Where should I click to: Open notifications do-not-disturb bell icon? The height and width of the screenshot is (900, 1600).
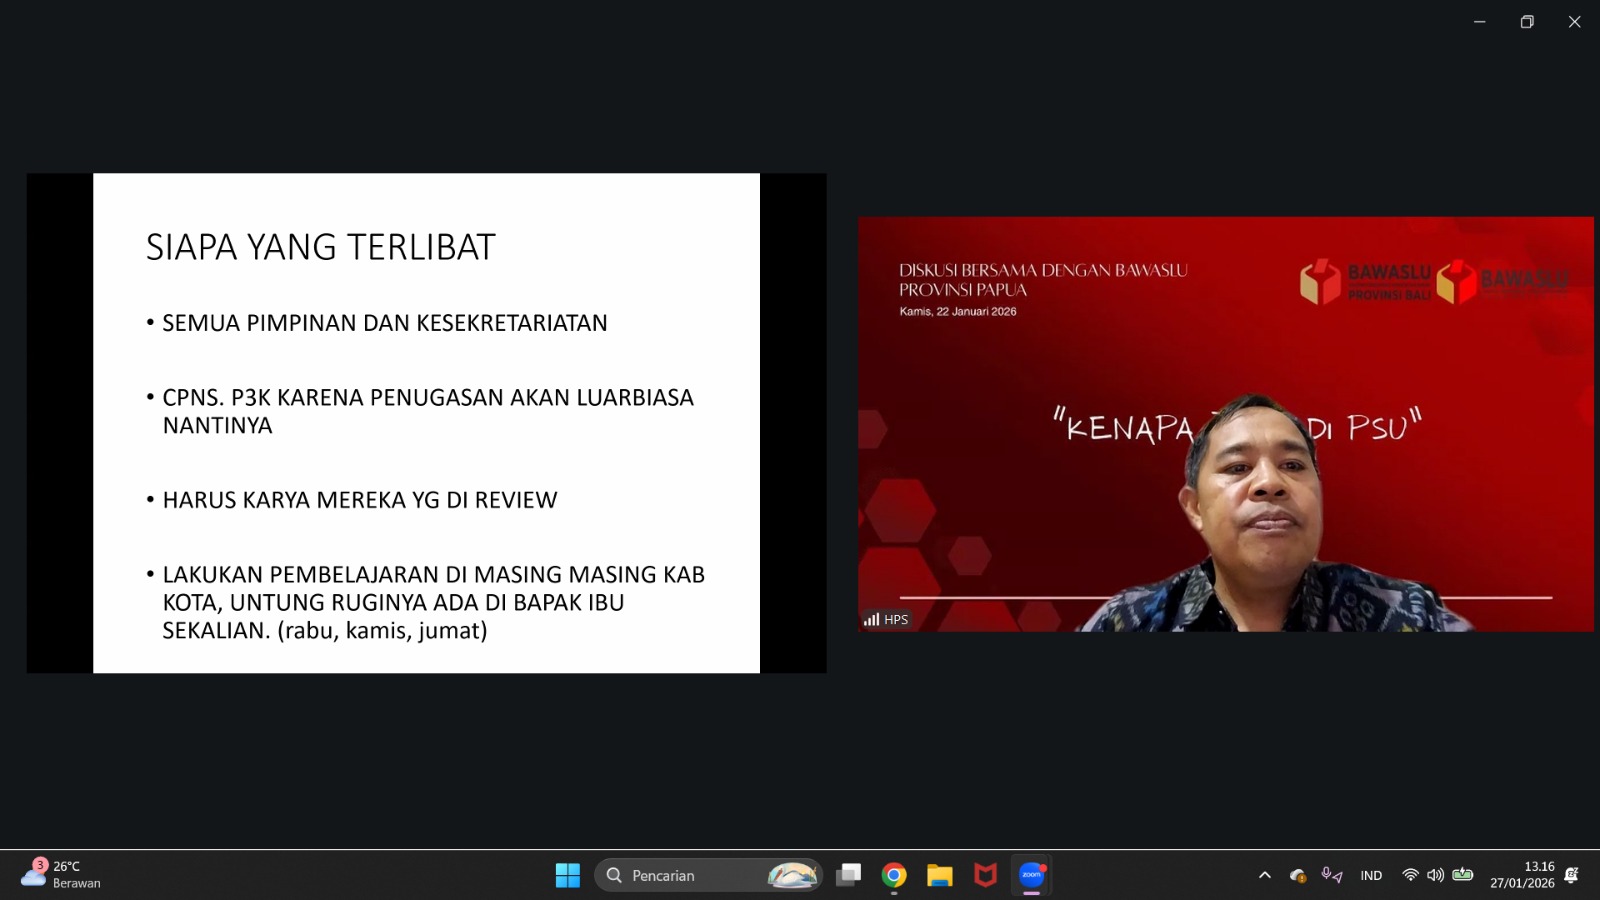[x=1572, y=875]
